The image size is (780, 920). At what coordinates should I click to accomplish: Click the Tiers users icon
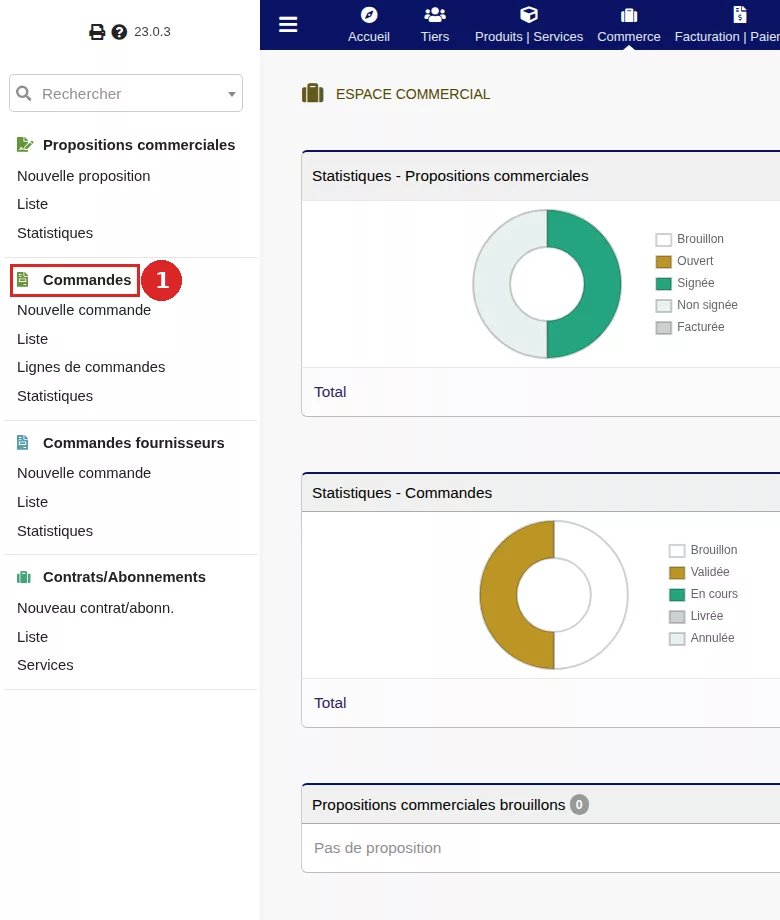click(x=435, y=15)
